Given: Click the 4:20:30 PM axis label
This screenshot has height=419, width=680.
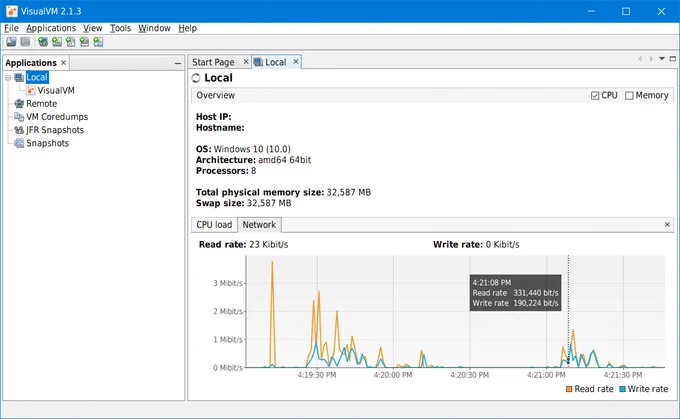Looking at the screenshot, I should (470, 375).
